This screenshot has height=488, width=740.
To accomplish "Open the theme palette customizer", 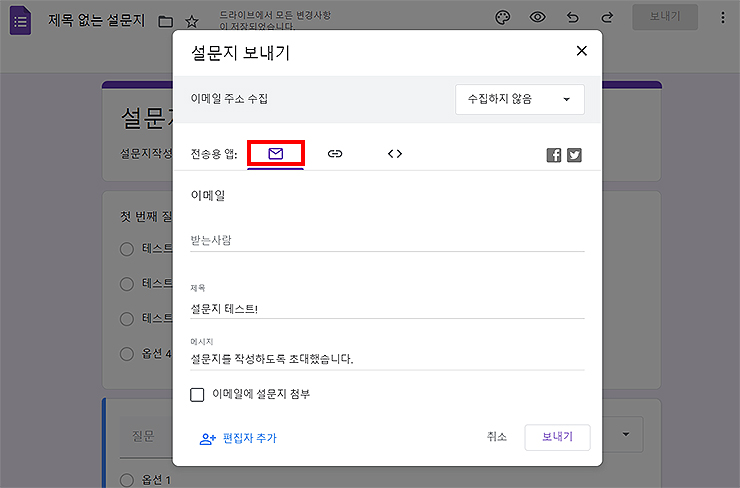I will [503, 18].
